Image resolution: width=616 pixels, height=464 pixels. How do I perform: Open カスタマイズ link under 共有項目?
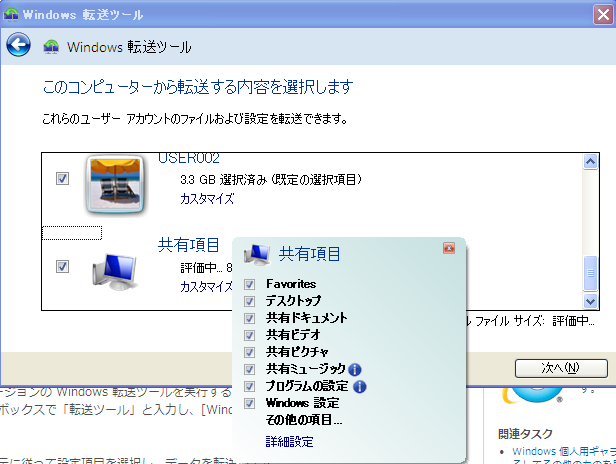(x=206, y=287)
